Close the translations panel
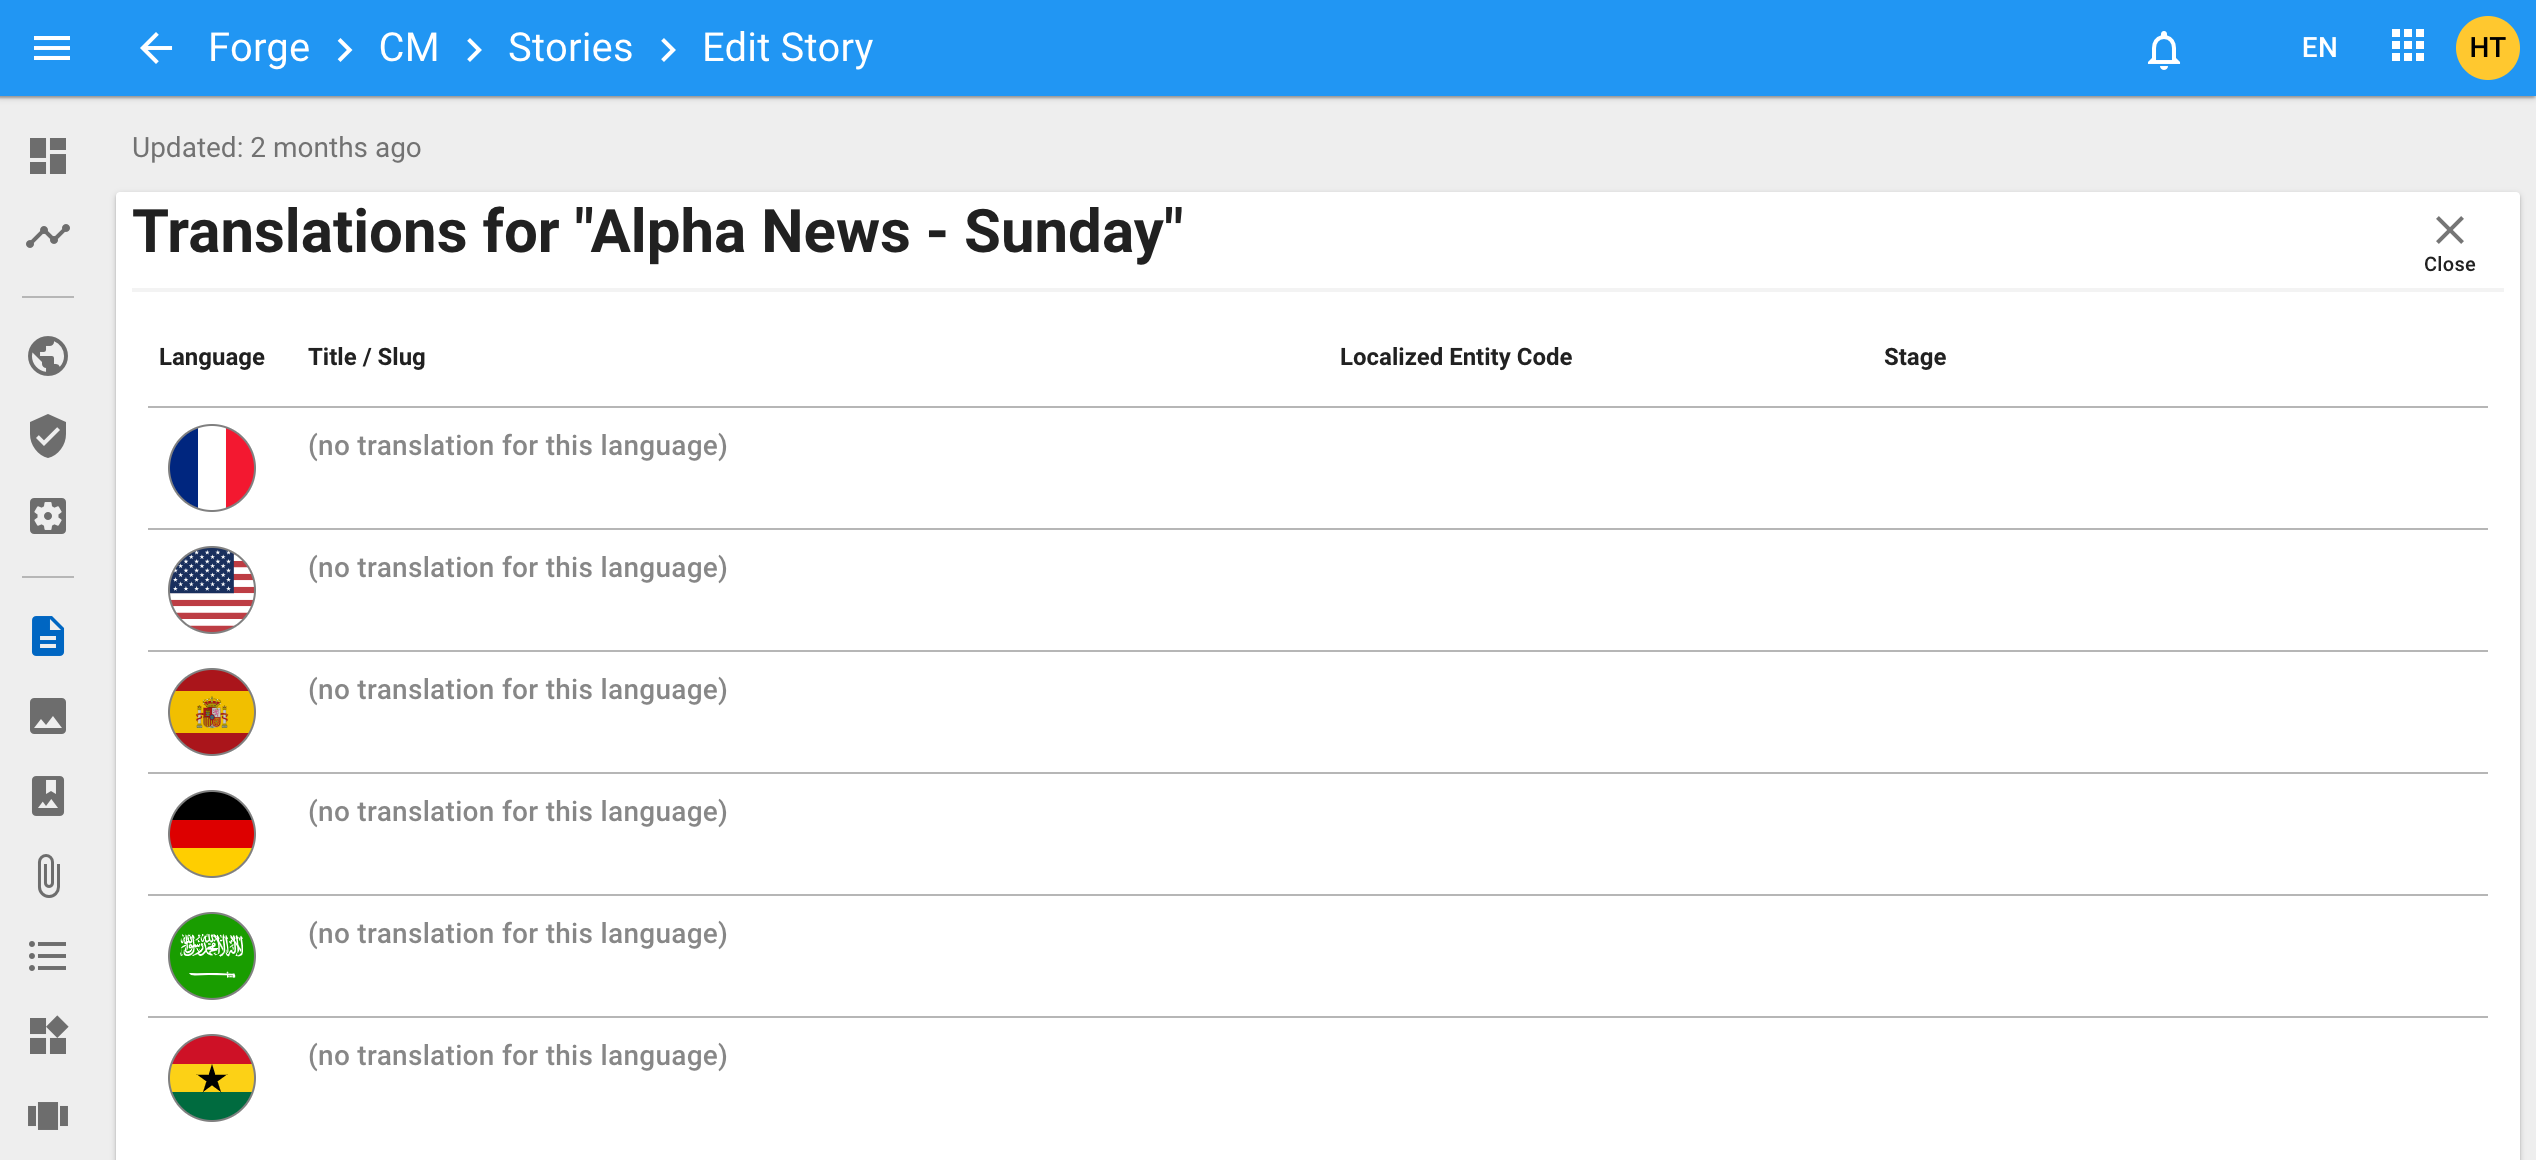 pyautogui.click(x=2449, y=243)
